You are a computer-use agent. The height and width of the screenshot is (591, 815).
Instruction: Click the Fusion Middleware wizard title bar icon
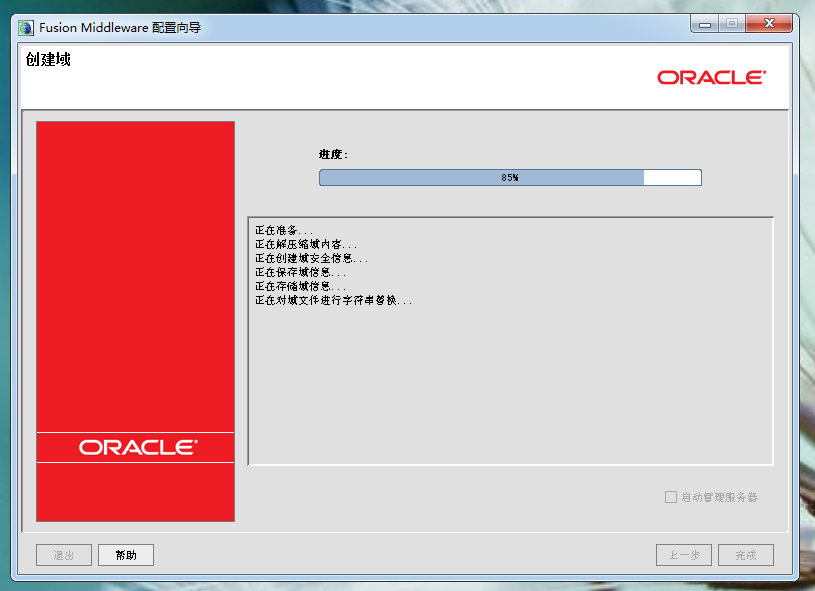[25, 28]
